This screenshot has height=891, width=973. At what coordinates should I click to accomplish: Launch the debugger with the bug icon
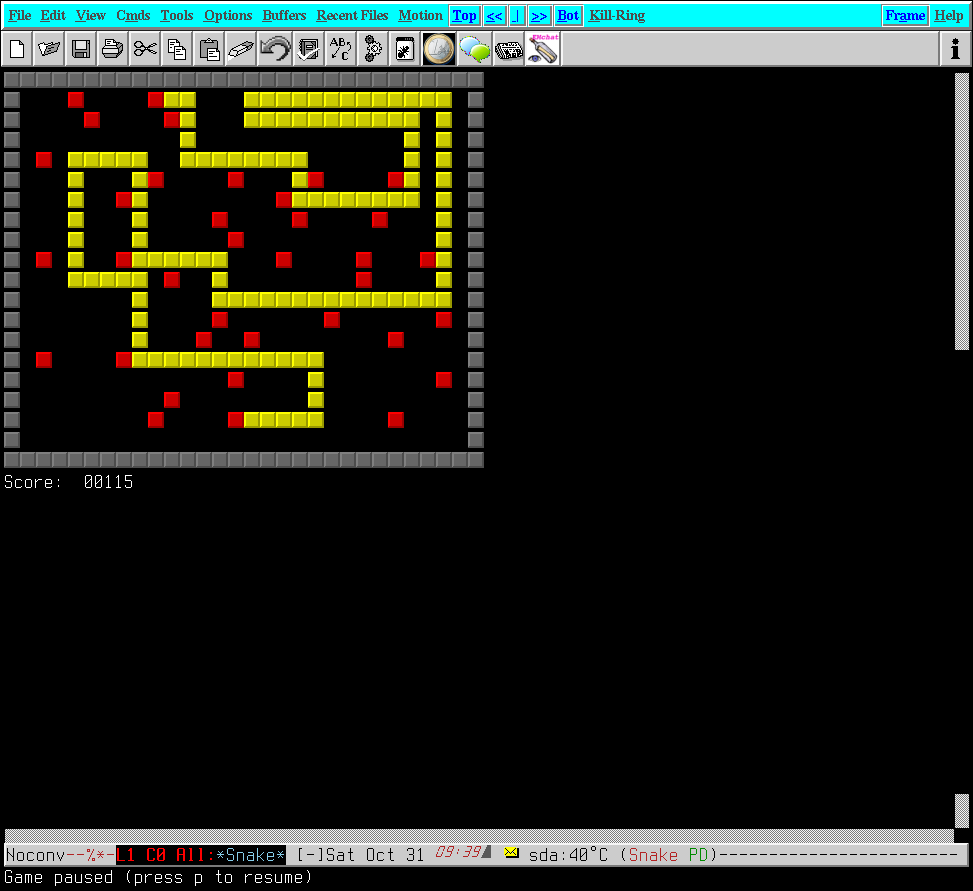(x=405, y=49)
